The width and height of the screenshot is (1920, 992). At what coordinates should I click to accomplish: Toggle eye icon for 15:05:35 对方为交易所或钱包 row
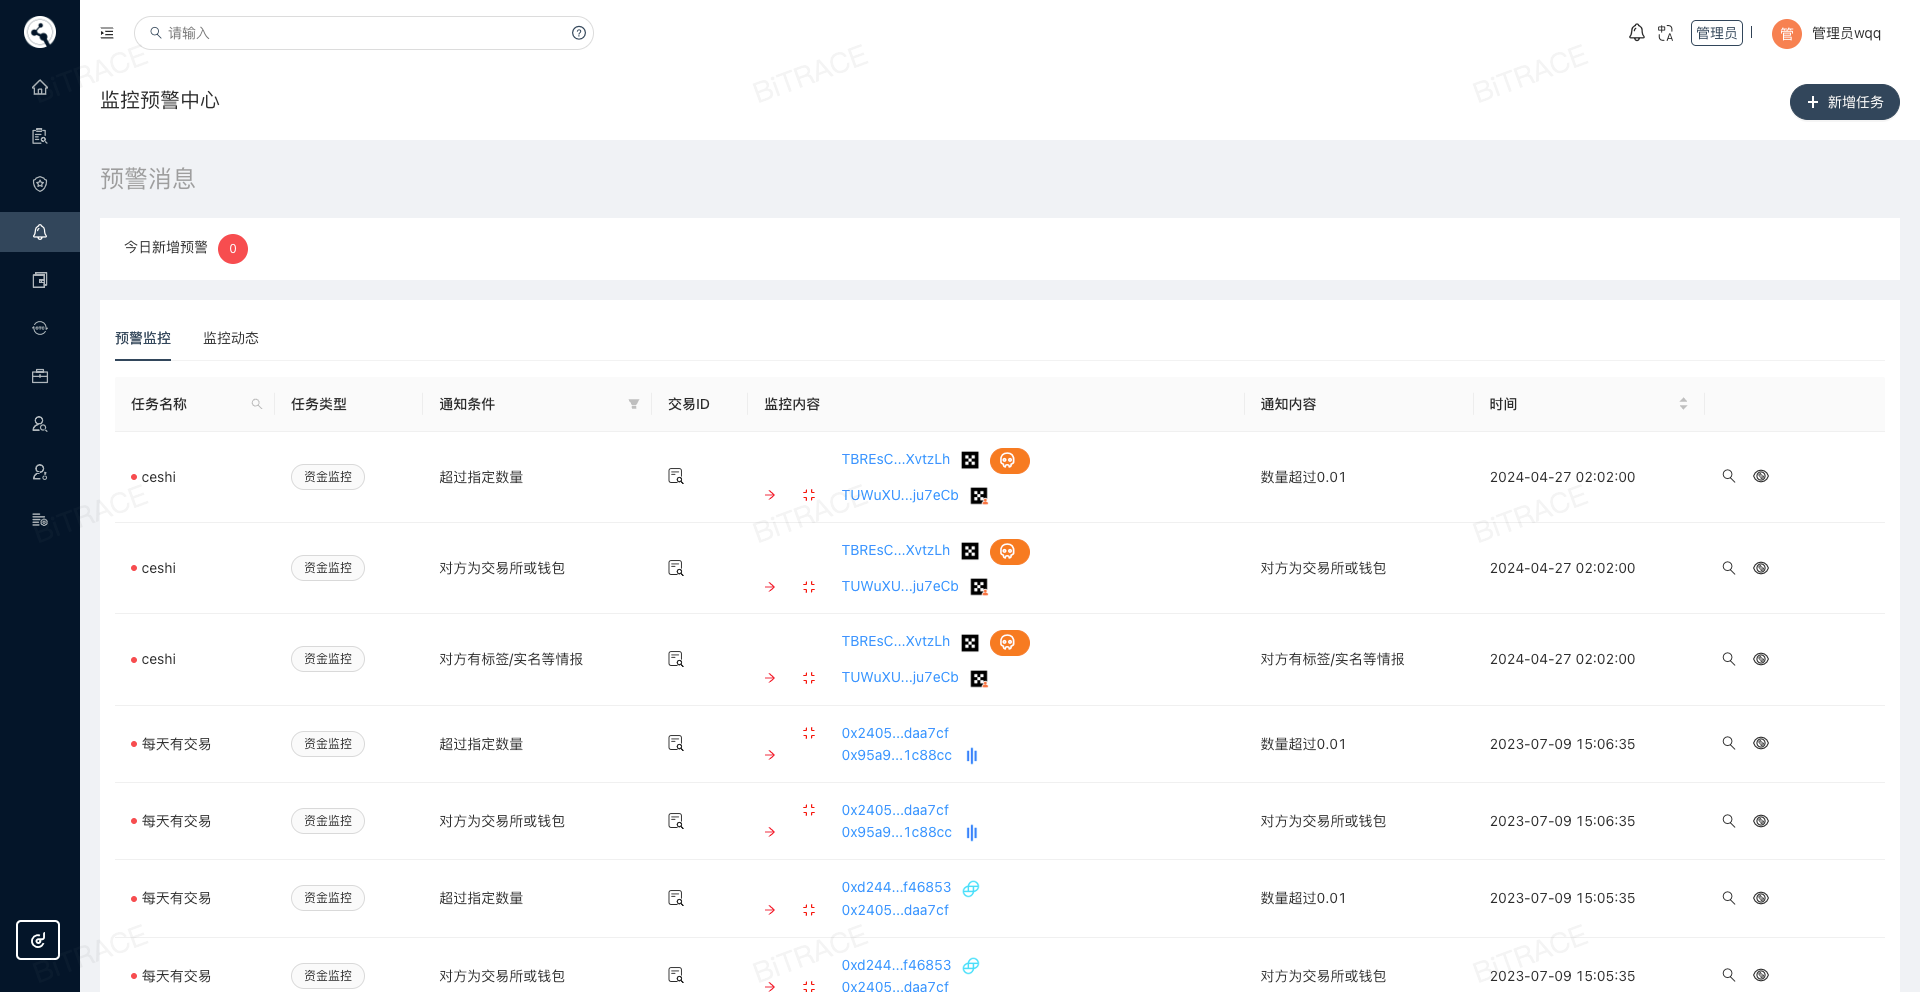coord(1761,975)
